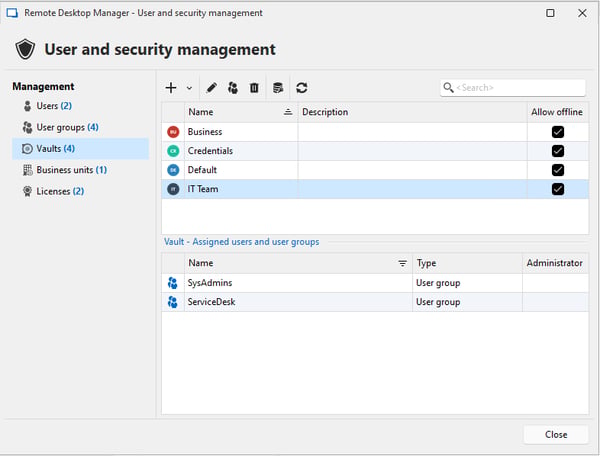Click the filter icon in assigned Name header
The width and height of the screenshot is (600, 456).
(x=403, y=264)
